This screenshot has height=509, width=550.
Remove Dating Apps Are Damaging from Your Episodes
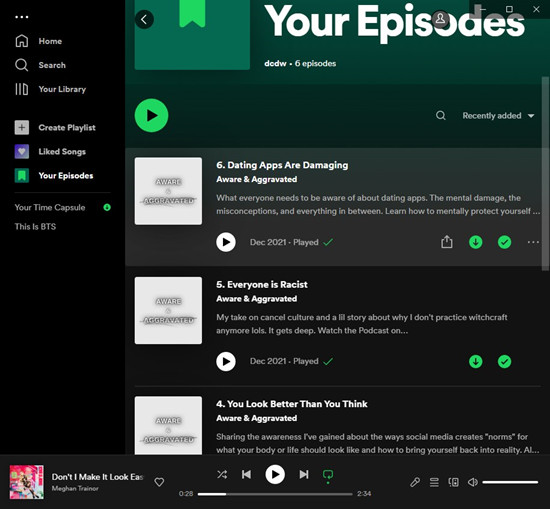pyautogui.click(x=504, y=242)
